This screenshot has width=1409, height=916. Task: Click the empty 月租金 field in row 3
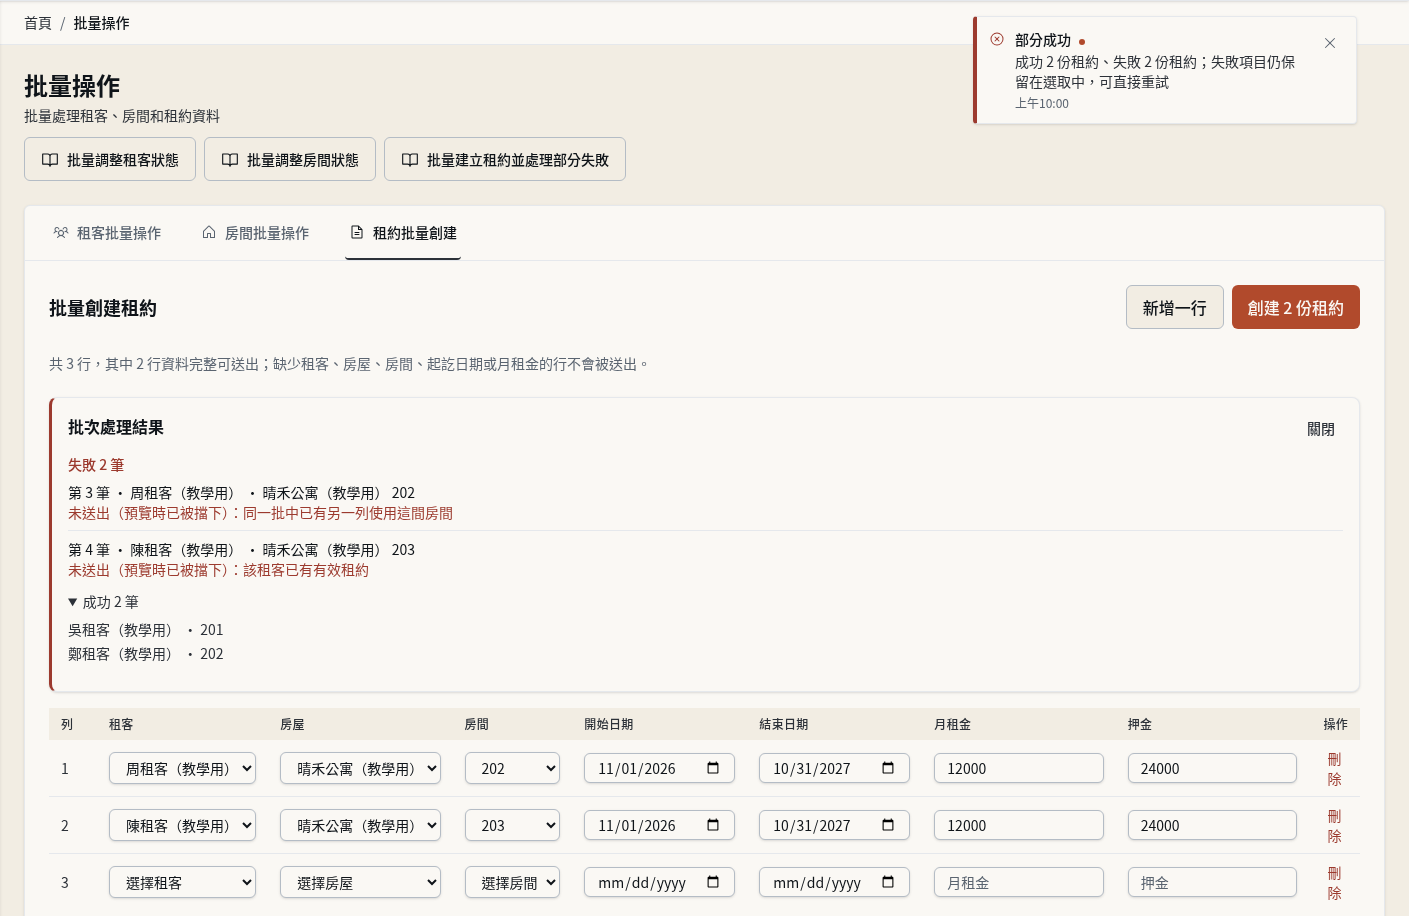[x=1019, y=882]
